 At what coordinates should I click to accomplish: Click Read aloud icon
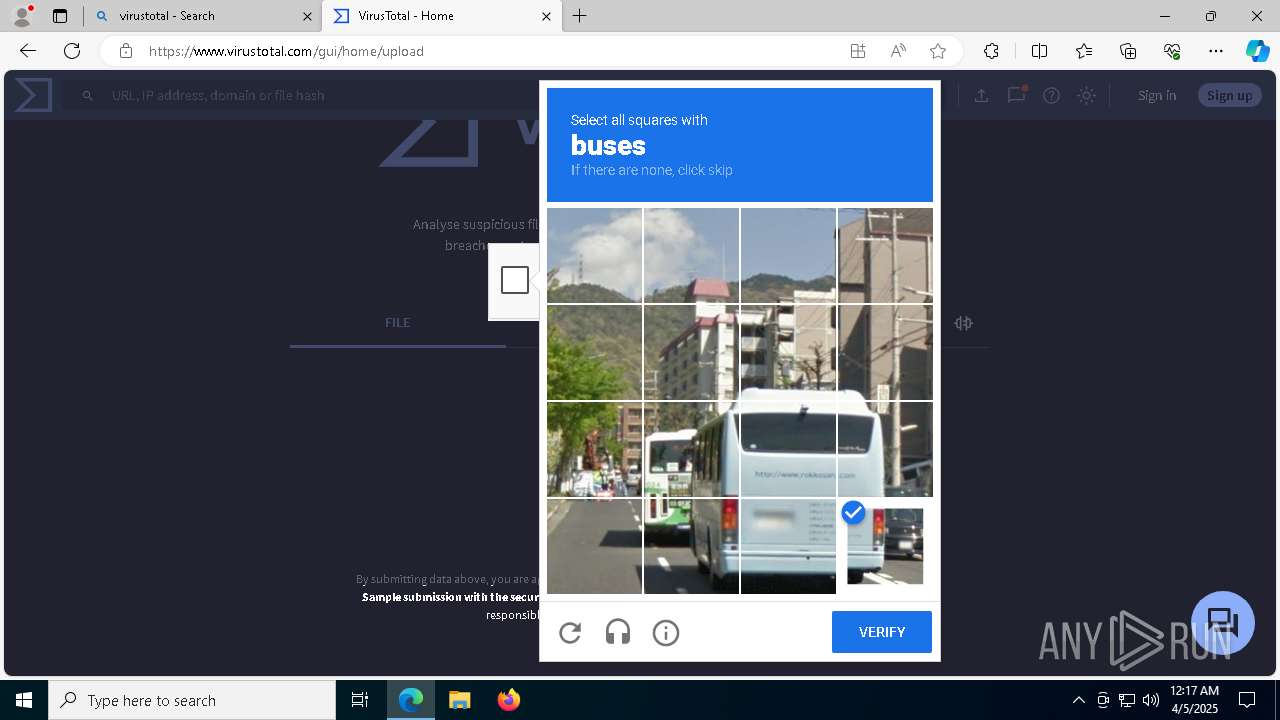(898, 51)
